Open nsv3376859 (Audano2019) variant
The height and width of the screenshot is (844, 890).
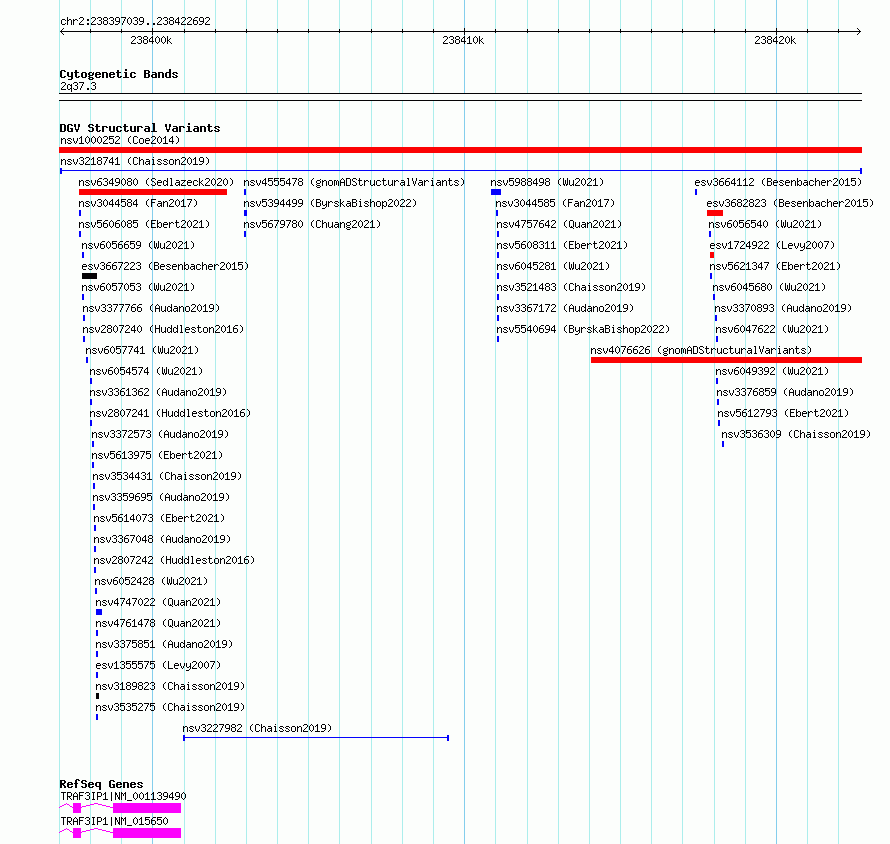pyautogui.click(x=785, y=392)
